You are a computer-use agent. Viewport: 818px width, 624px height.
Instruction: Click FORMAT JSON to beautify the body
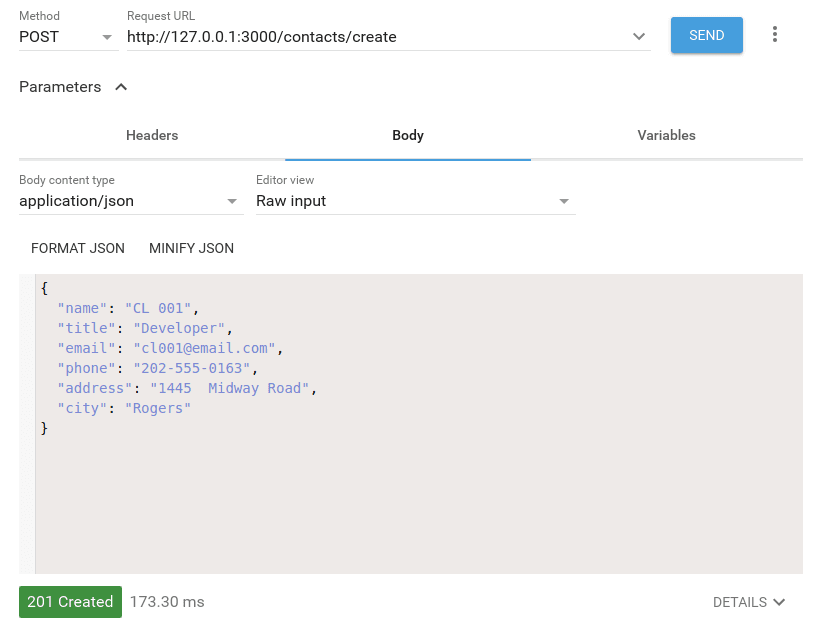point(77,248)
